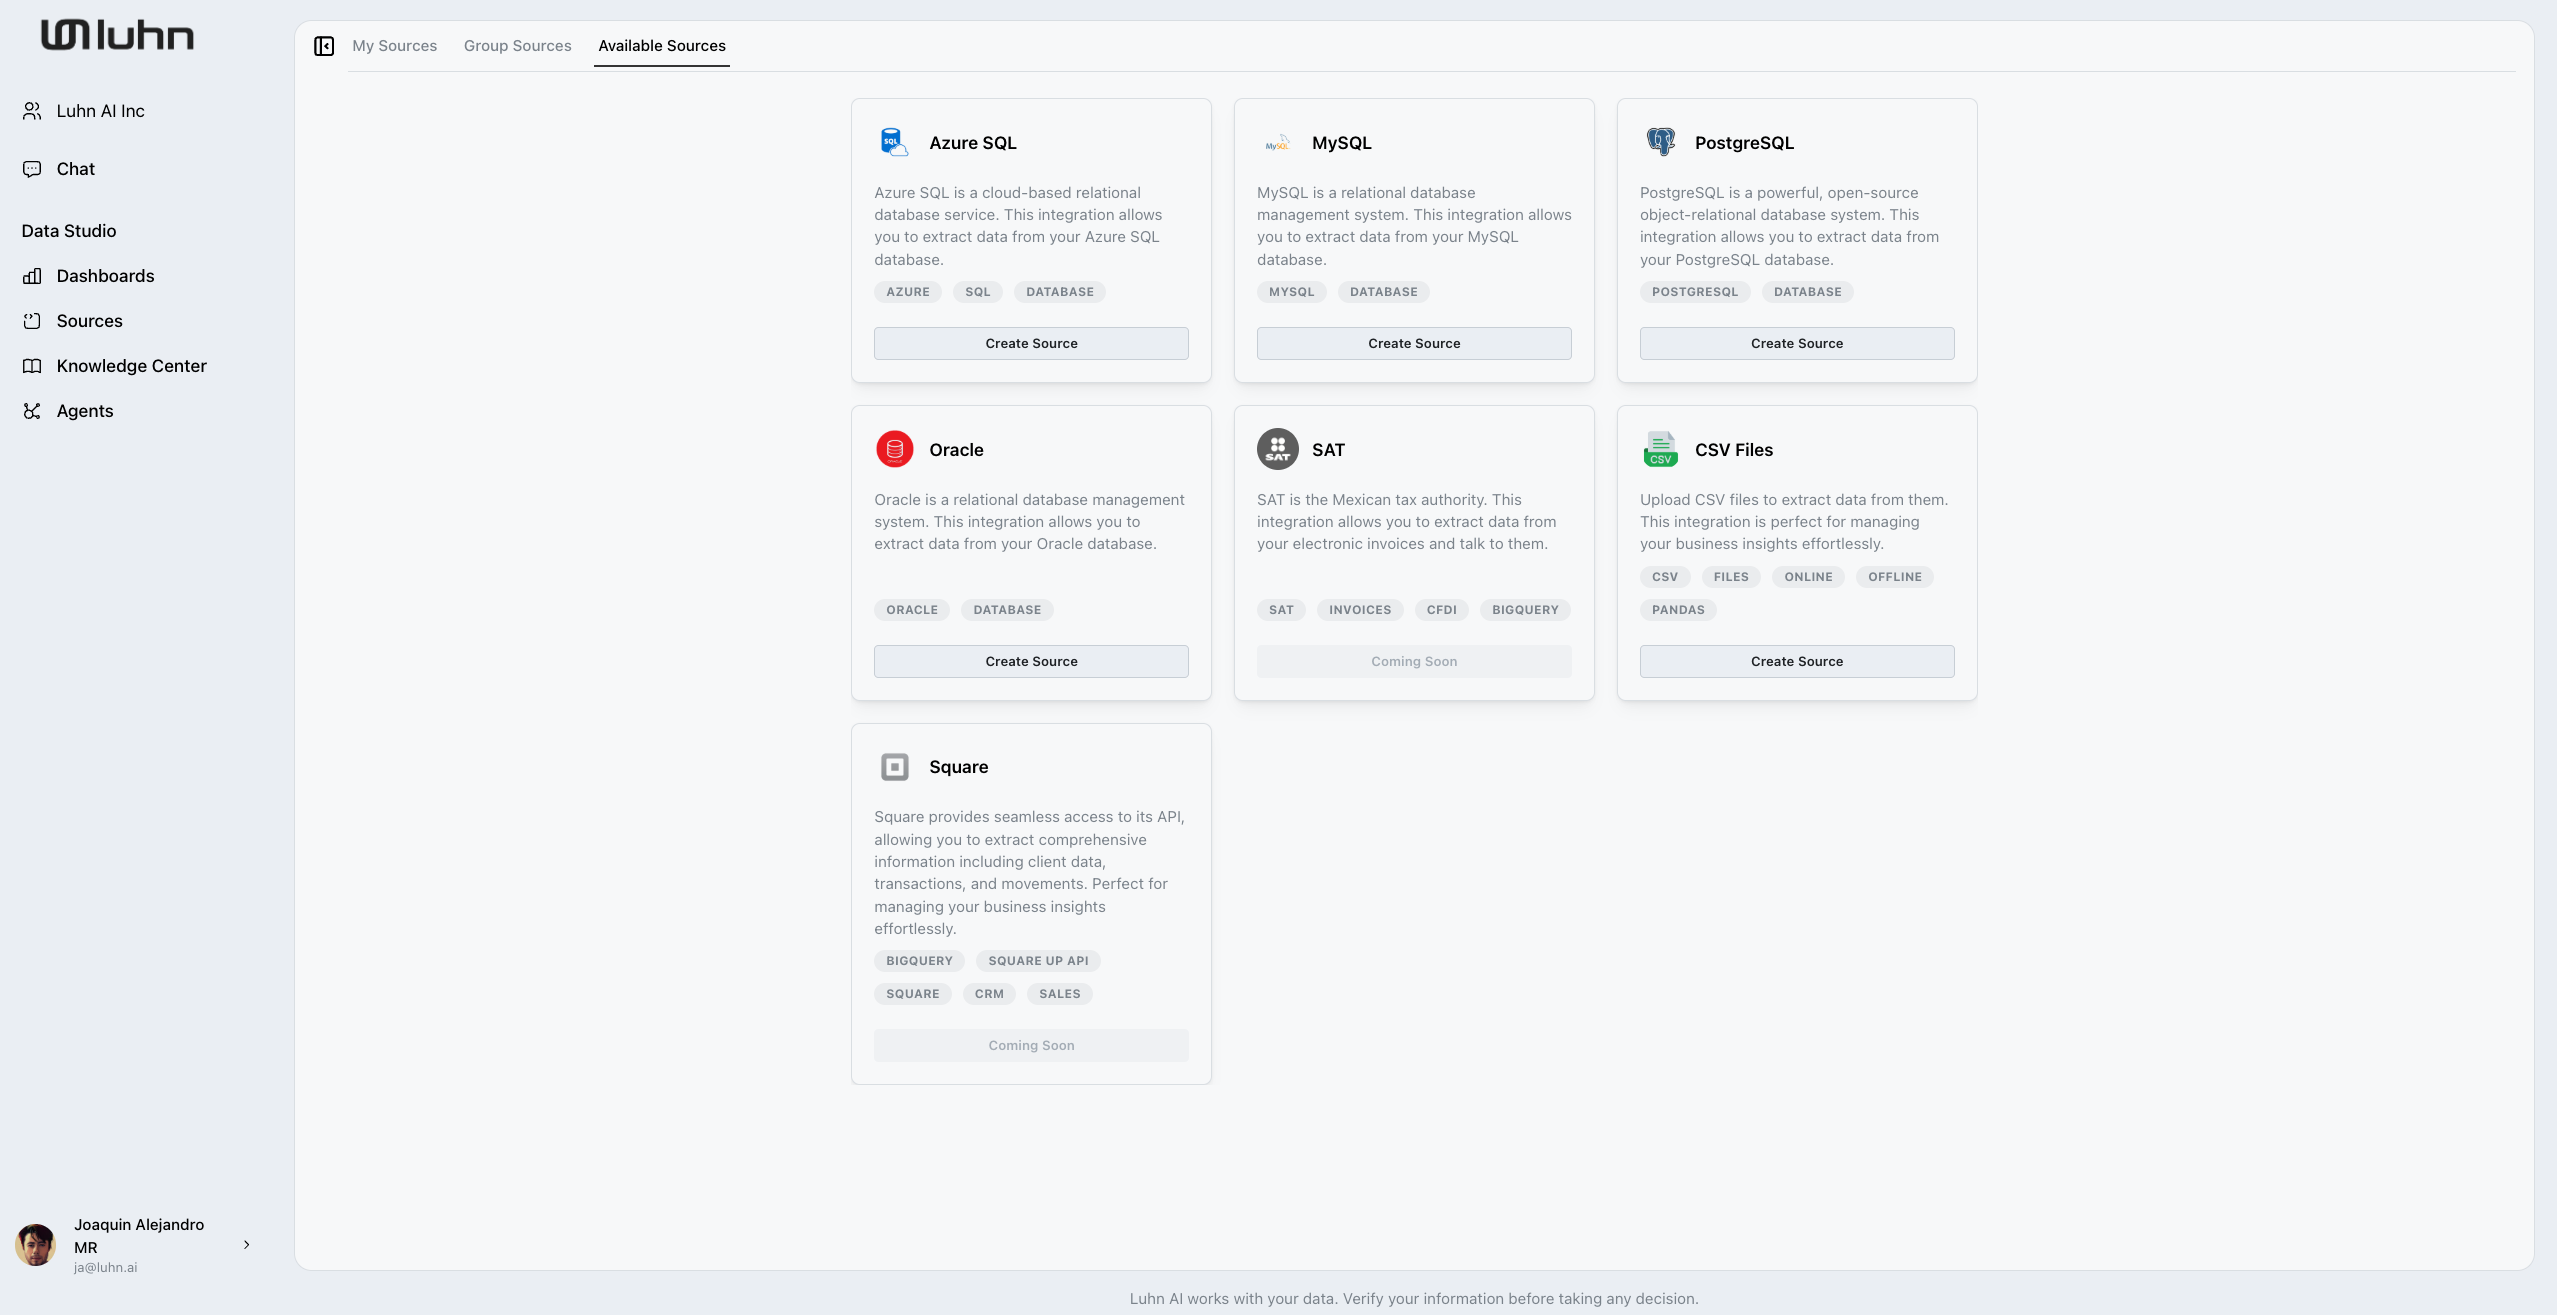This screenshot has height=1315, width=2557.
Task: Click the SQUARE UP API tag
Action: [1038, 961]
